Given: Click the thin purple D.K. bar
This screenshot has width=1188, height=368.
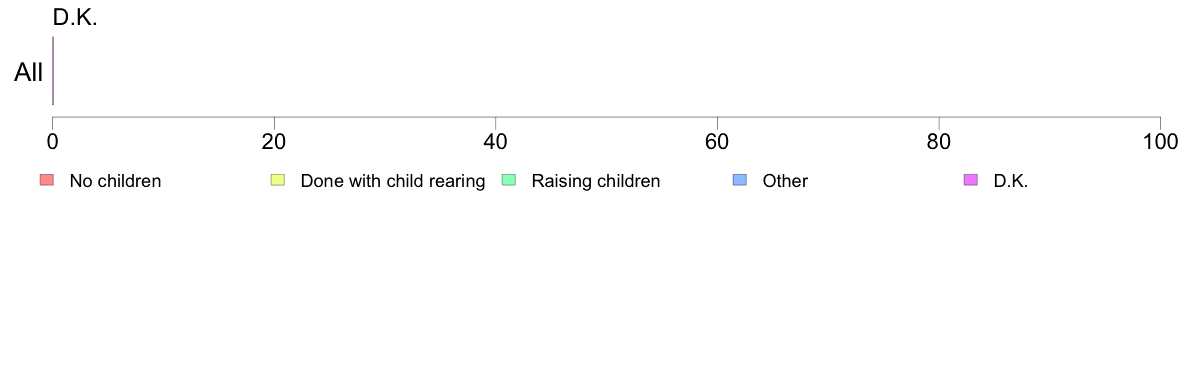Looking at the screenshot, I should point(52,70).
